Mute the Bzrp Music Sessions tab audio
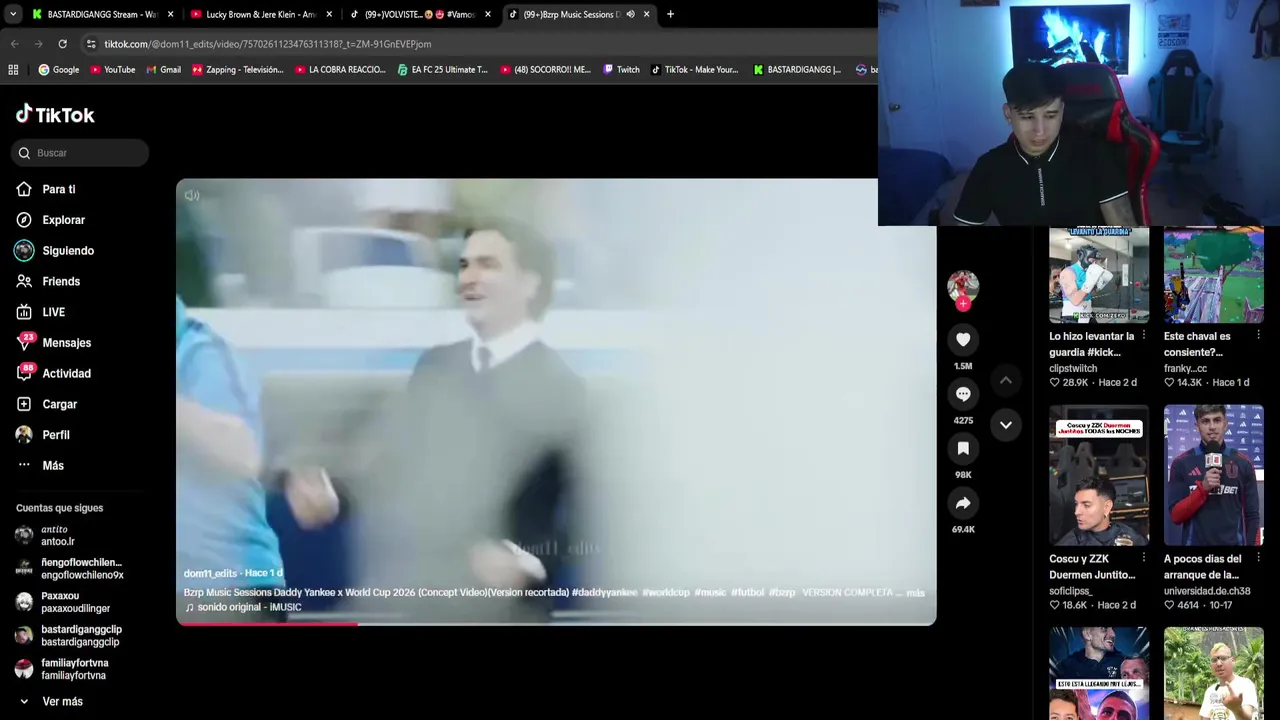This screenshot has width=1280, height=720. tap(630, 14)
